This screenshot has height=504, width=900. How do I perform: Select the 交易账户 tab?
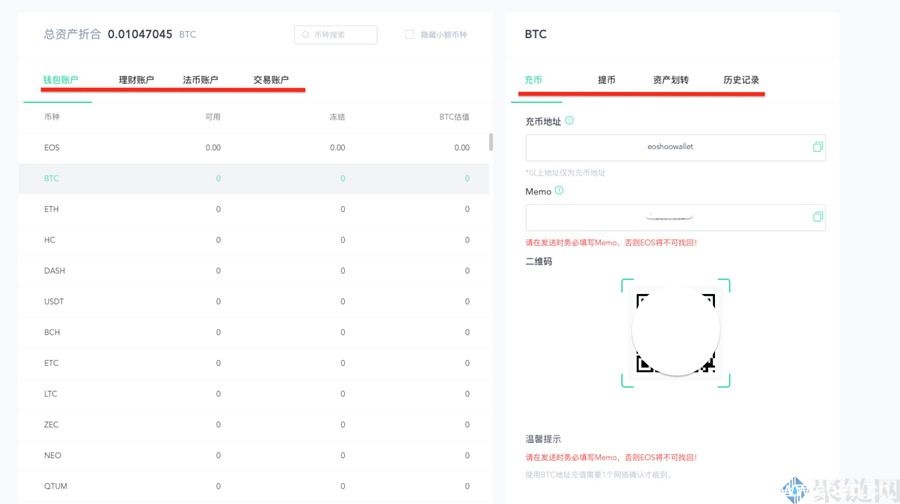tap(271, 80)
